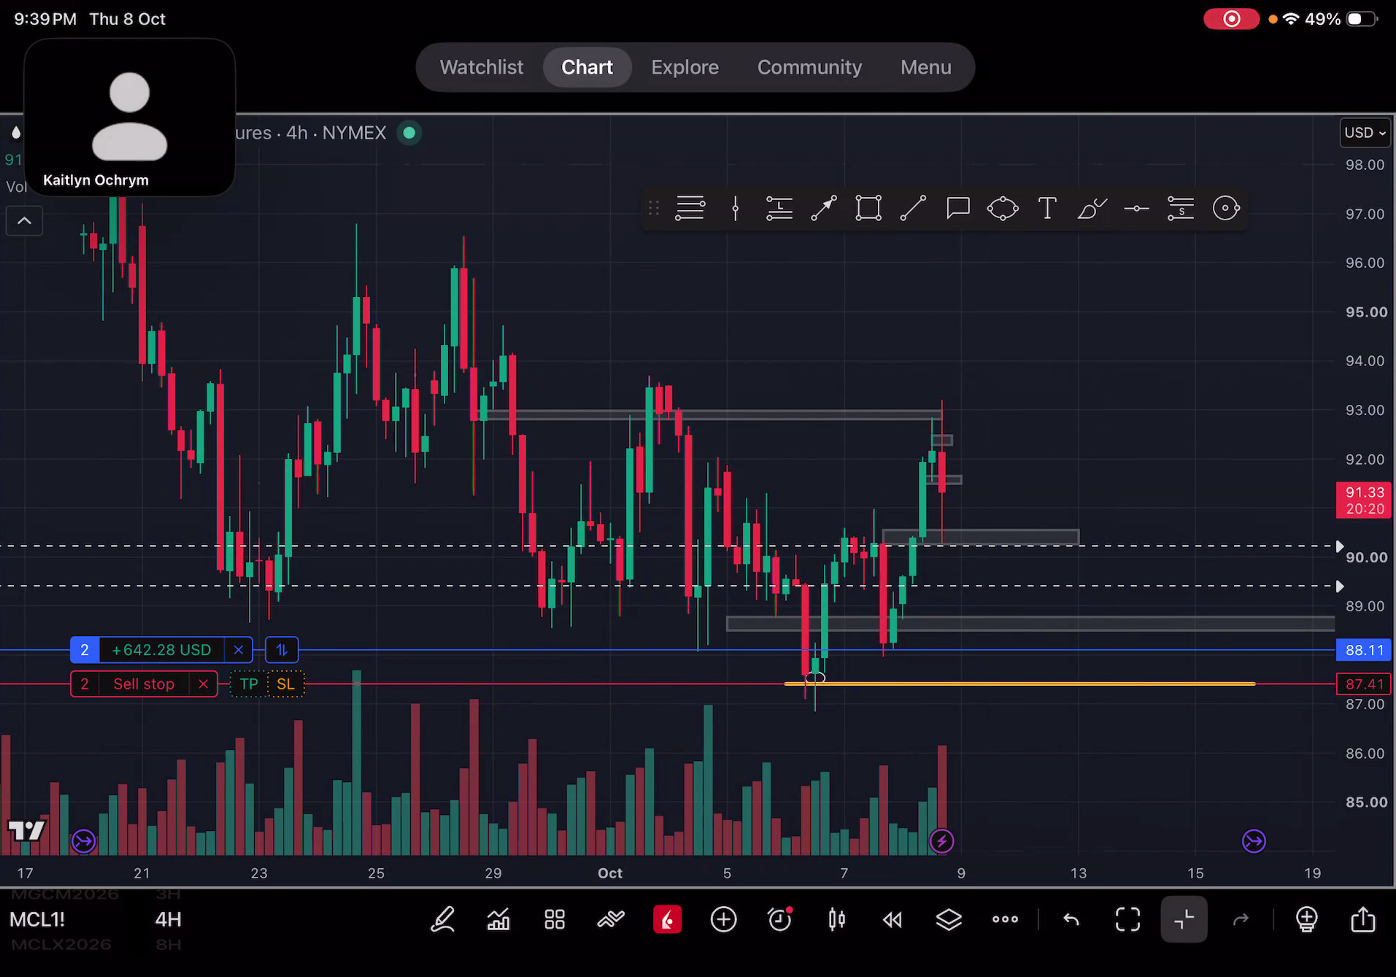
Task: Open the 4H timeframe selector
Action: tap(168, 920)
